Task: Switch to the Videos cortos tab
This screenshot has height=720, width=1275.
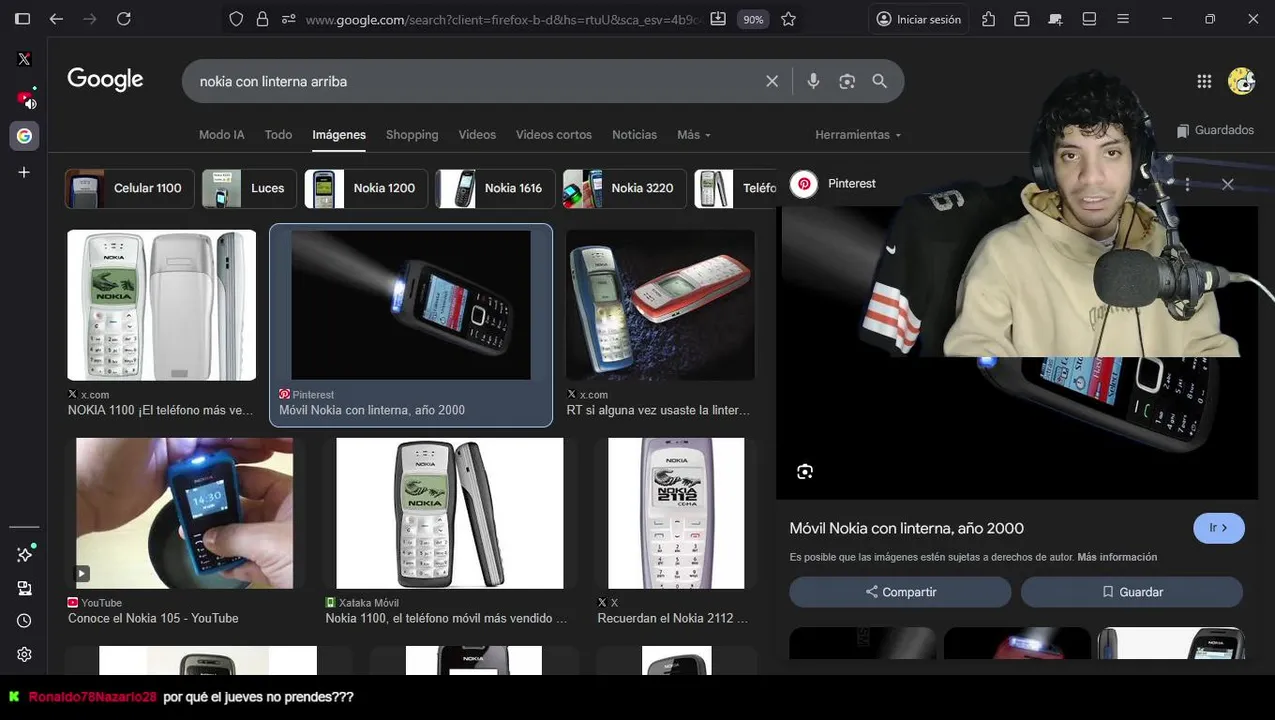Action: [554, 134]
